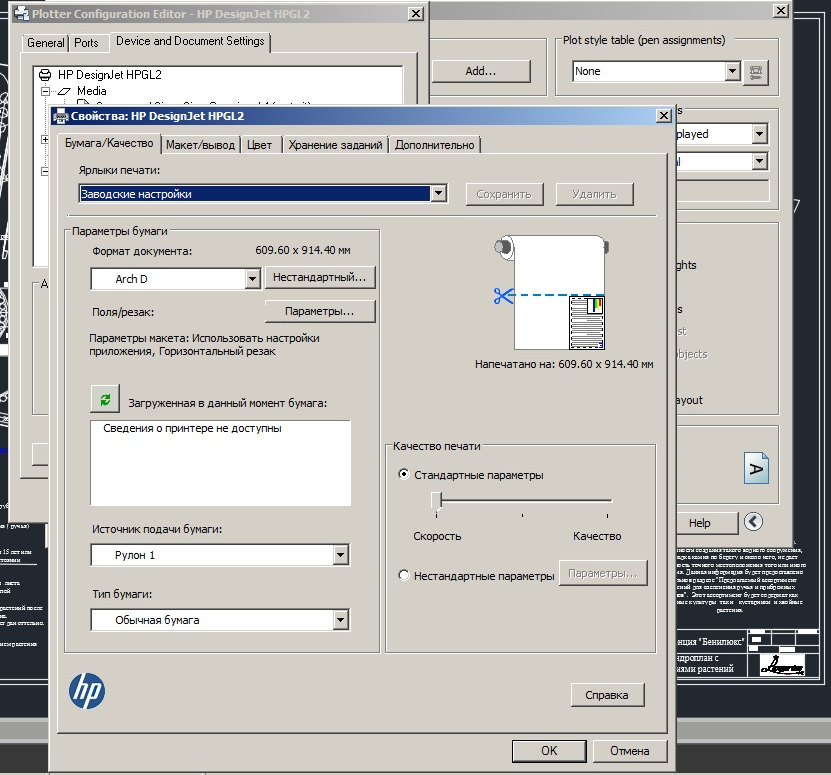This screenshot has height=775, width=831.
Task: Click the Add... button in page setup dialog
Action: click(481, 71)
